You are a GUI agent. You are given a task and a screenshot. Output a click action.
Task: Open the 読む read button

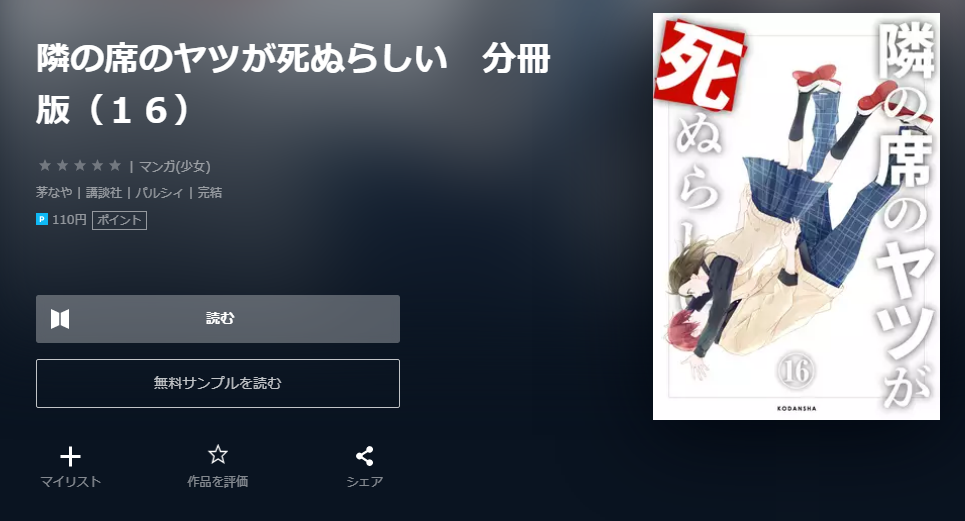(x=218, y=319)
